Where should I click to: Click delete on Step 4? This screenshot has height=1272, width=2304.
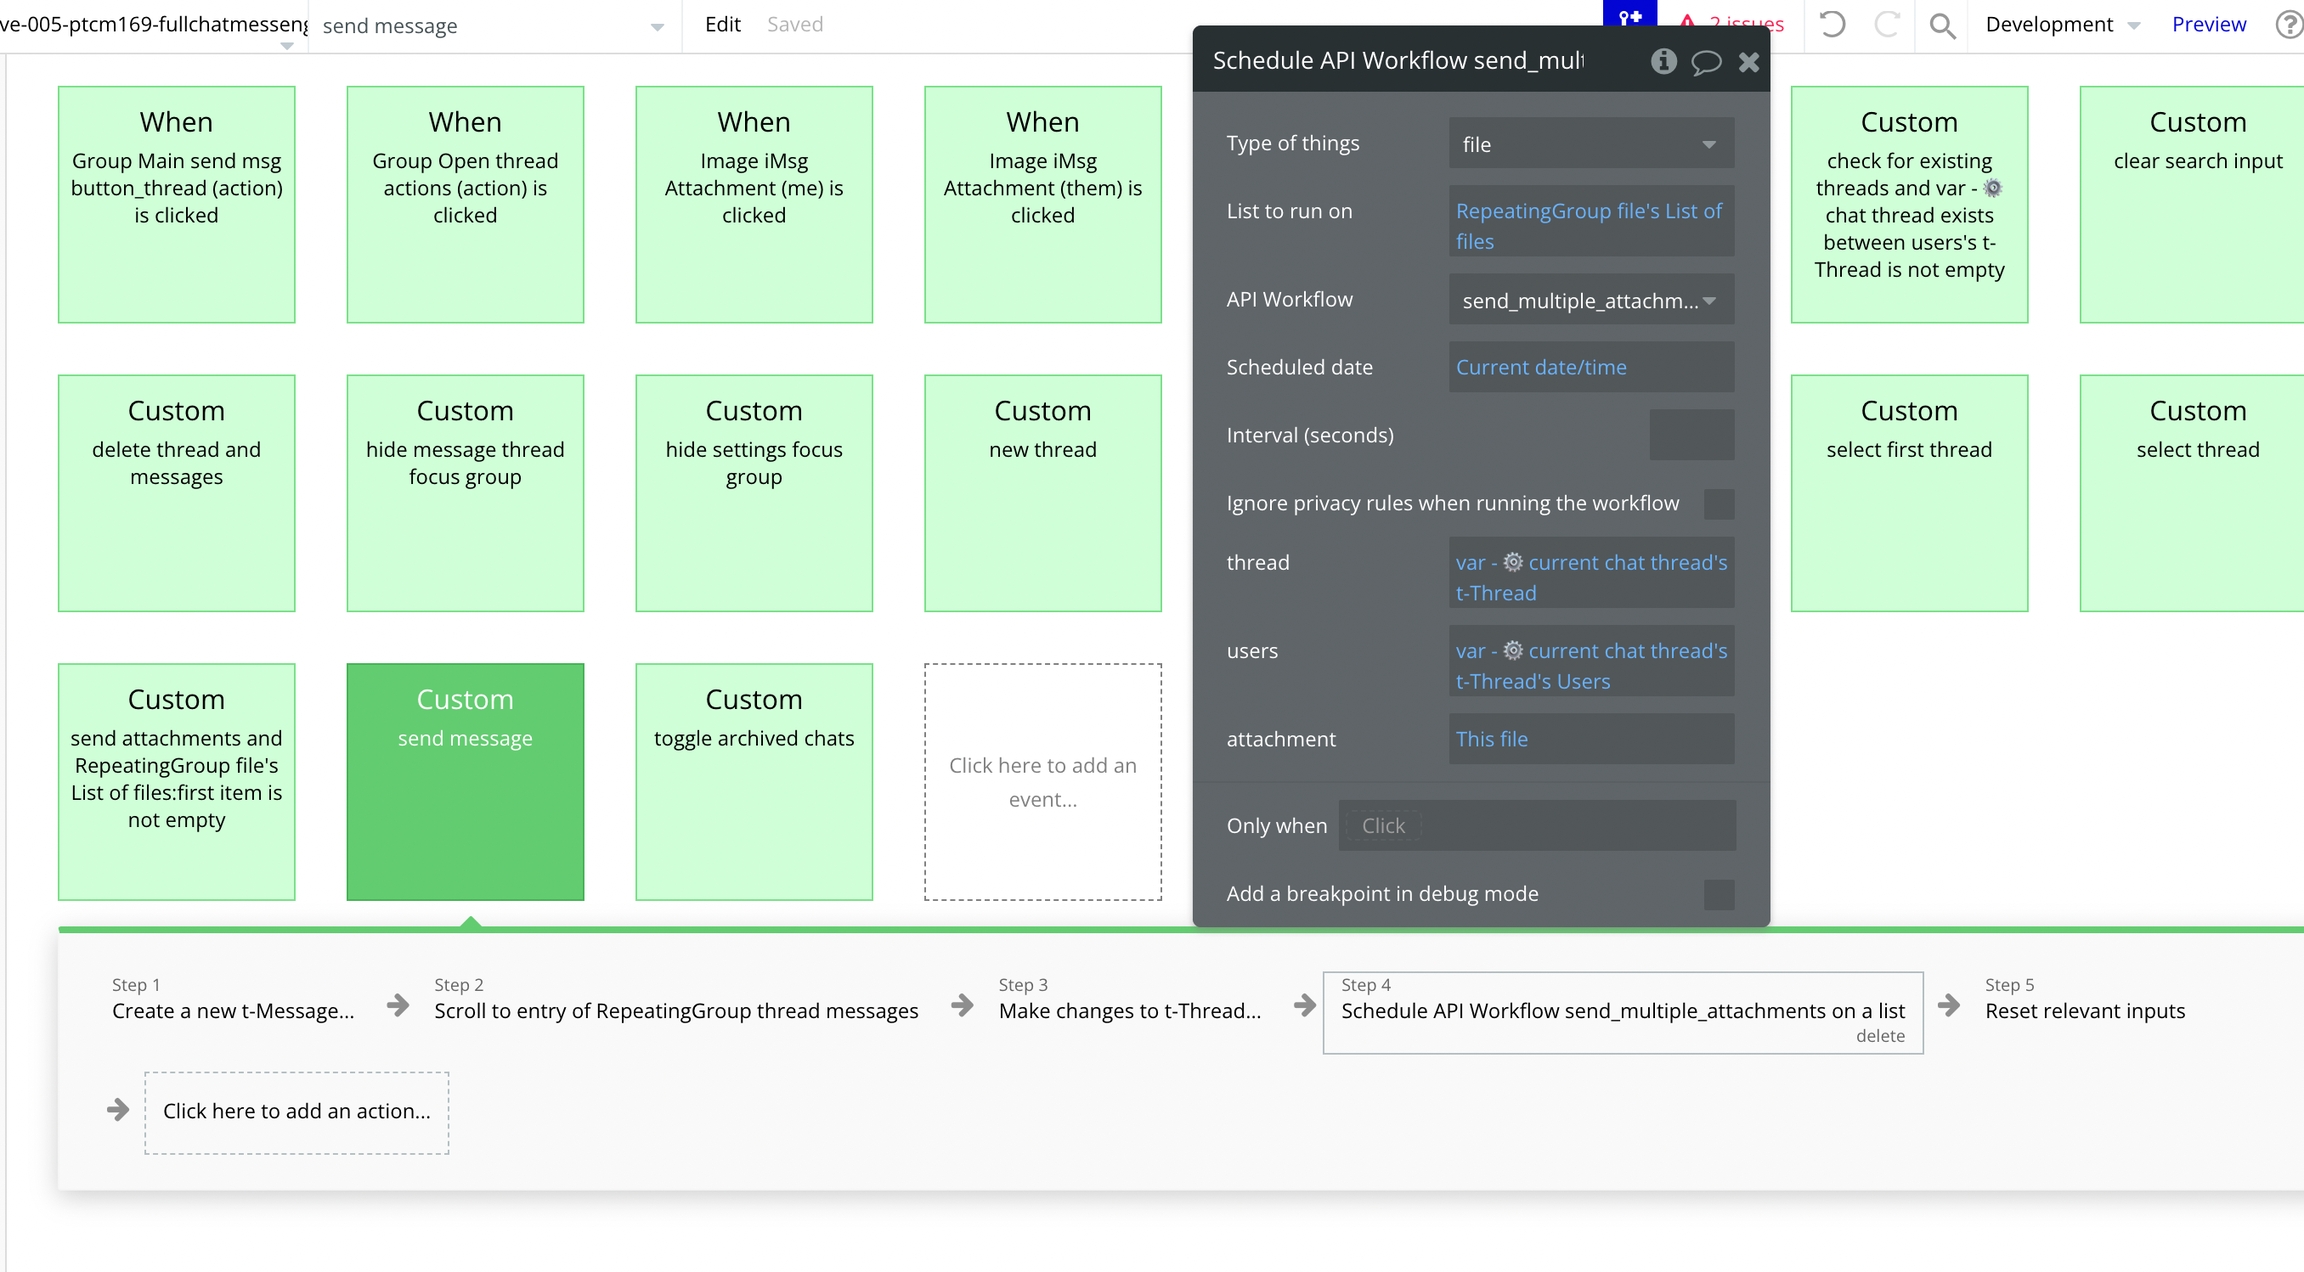click(1879, 1036)
